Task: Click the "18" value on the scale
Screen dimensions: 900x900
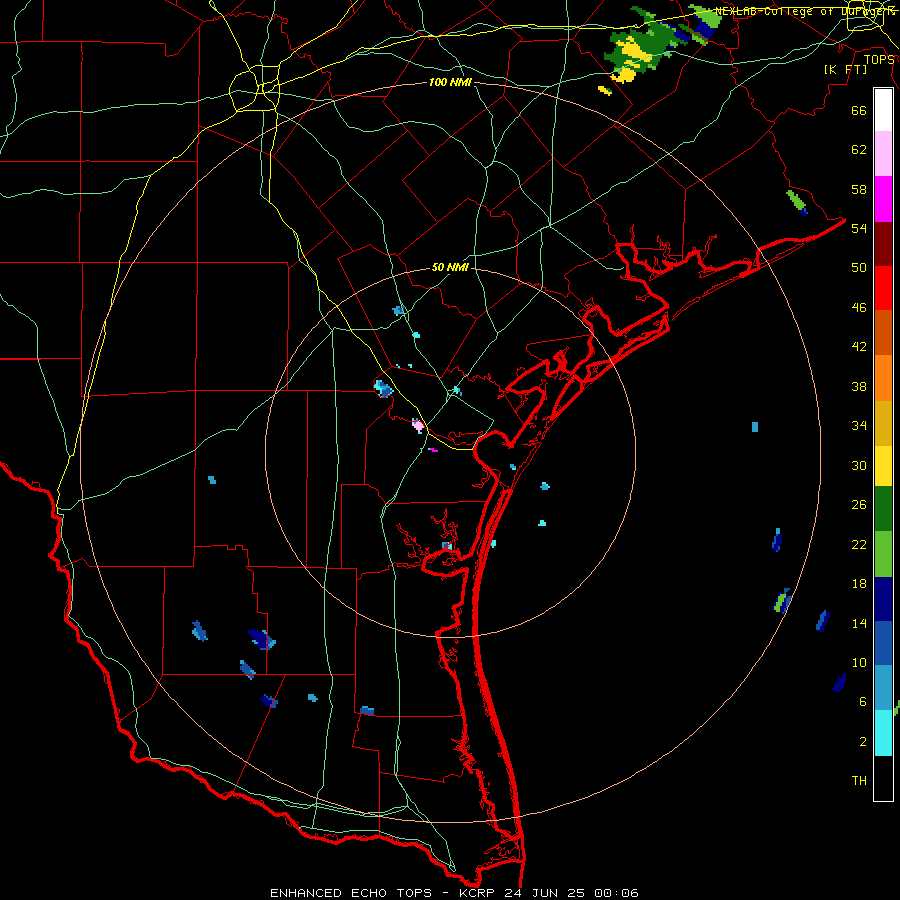Action: pos(859,584)
